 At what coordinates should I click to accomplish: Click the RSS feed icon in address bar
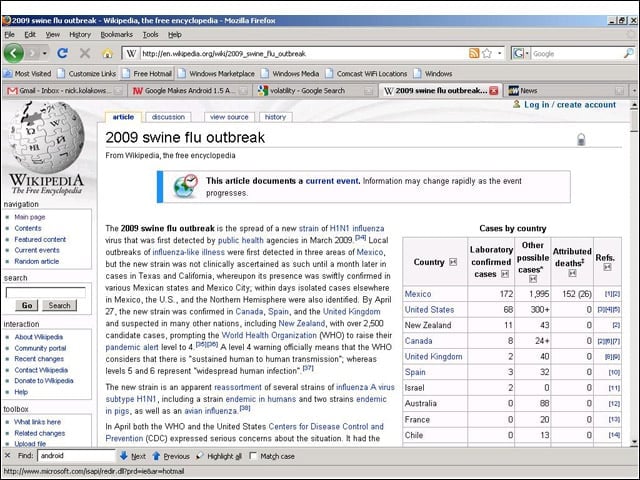[474, 53]
